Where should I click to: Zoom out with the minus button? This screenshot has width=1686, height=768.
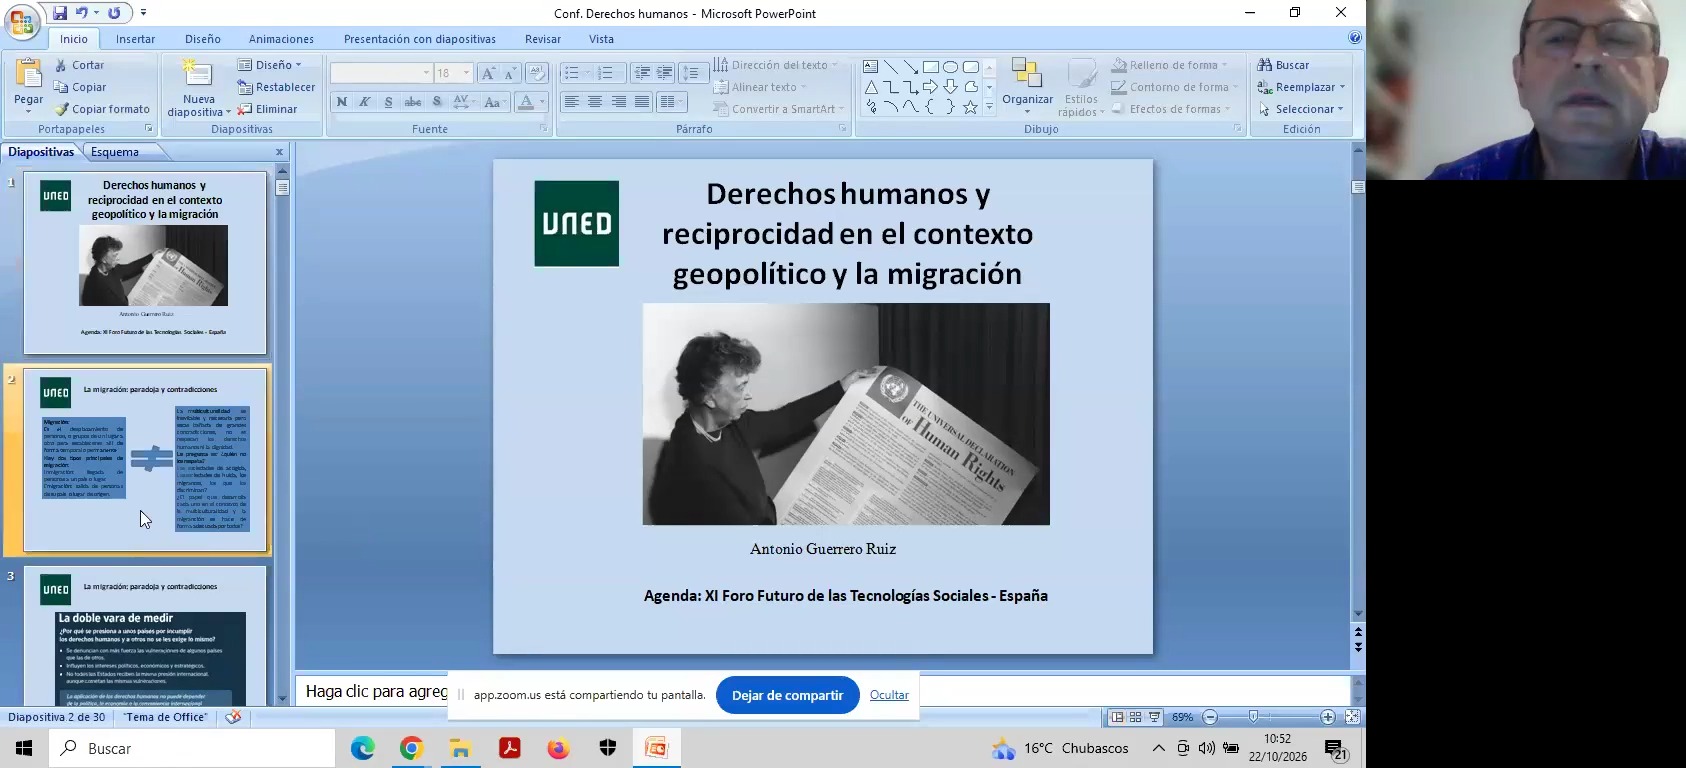1210,717
